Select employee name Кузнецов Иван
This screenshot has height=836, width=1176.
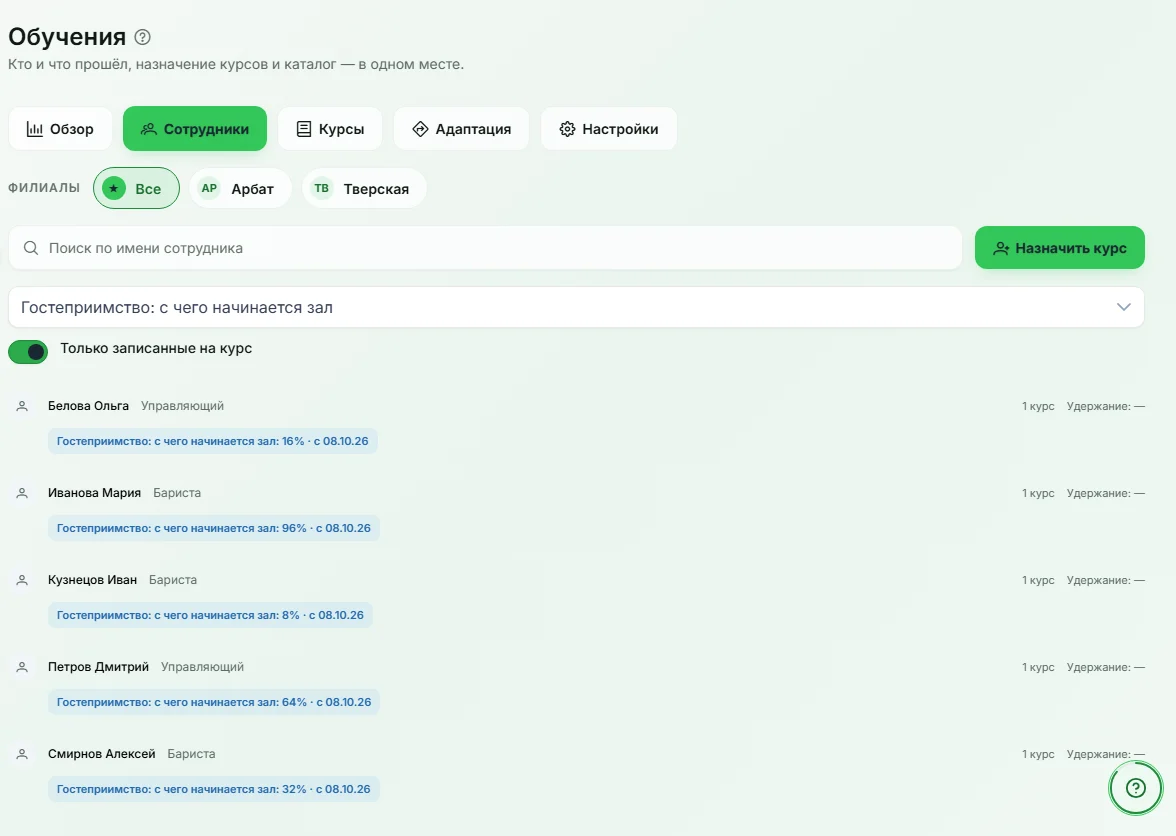click(92, 580)
